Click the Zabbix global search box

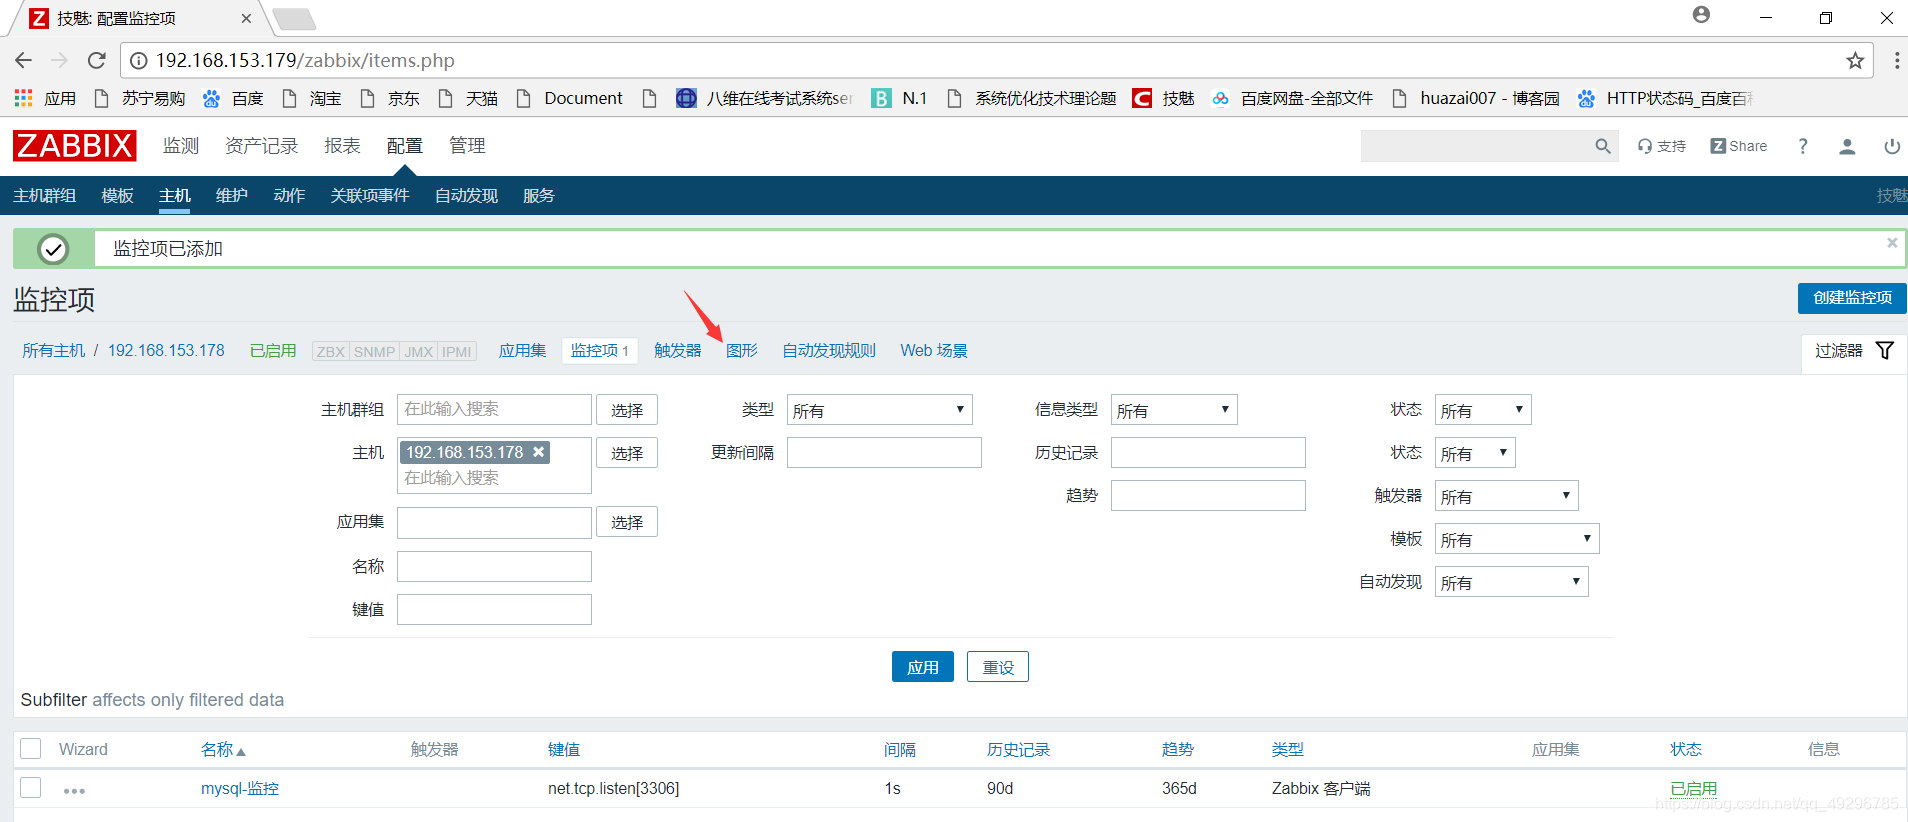click(x=1475, y=146)
